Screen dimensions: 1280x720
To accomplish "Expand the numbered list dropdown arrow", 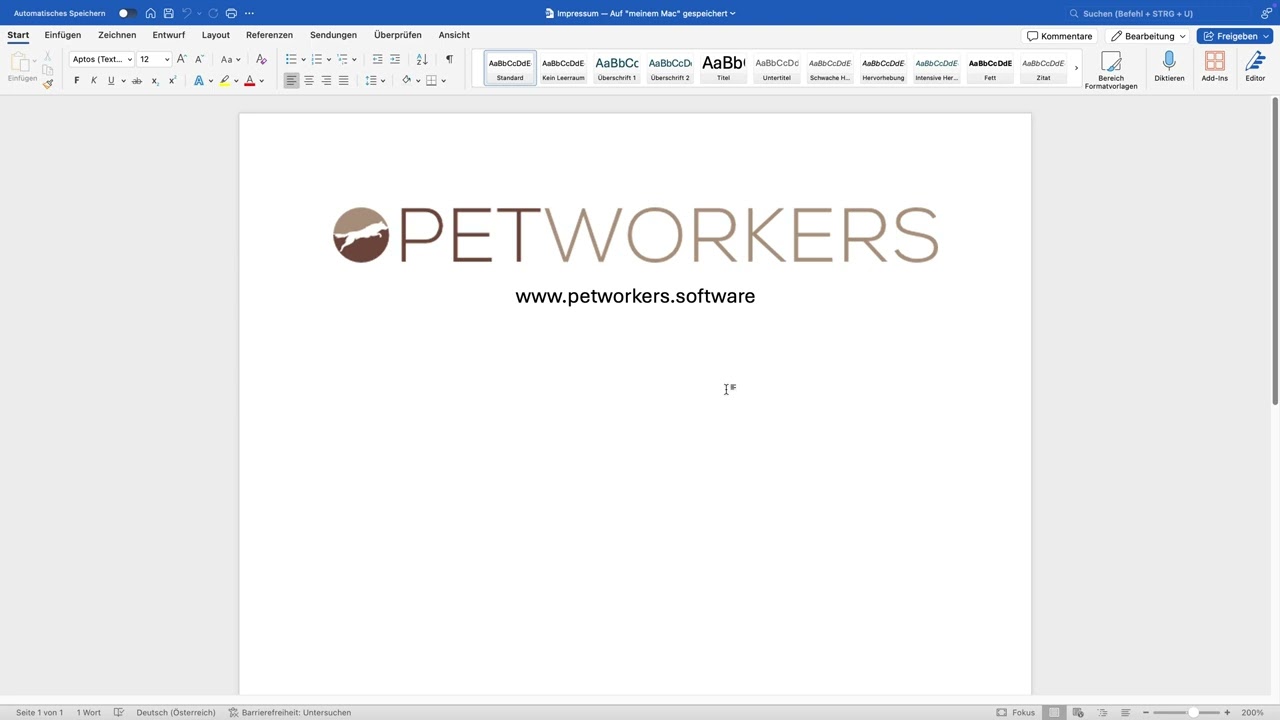I will [x=329, y=60].
